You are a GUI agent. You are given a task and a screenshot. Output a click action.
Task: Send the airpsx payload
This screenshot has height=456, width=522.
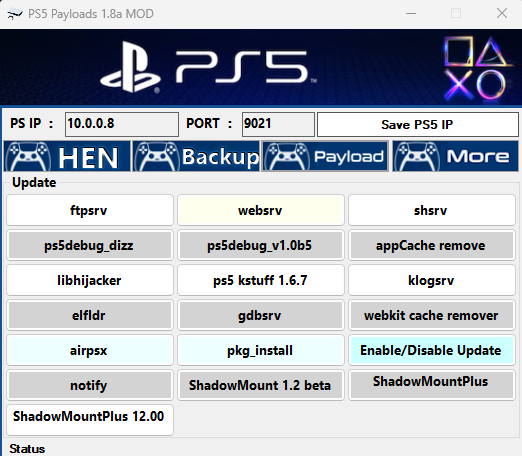(x=90, y=350)
